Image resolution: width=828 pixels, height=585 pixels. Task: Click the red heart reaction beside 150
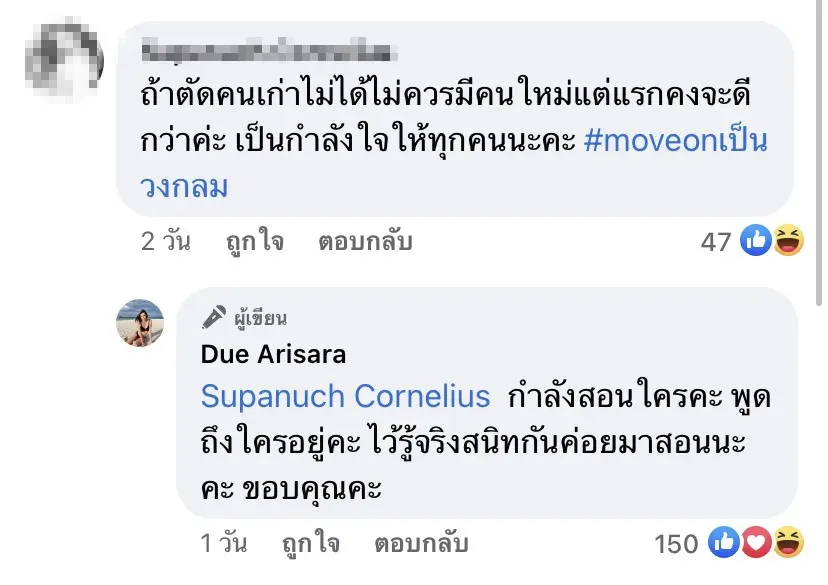click(757, 543)
